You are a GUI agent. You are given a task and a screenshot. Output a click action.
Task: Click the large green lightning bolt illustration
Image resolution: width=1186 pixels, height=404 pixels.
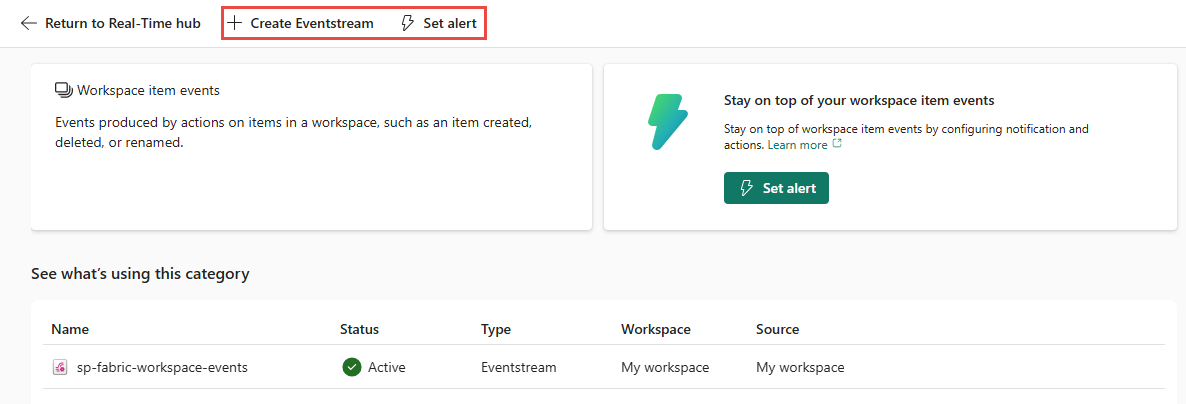(x=667, y=122)
